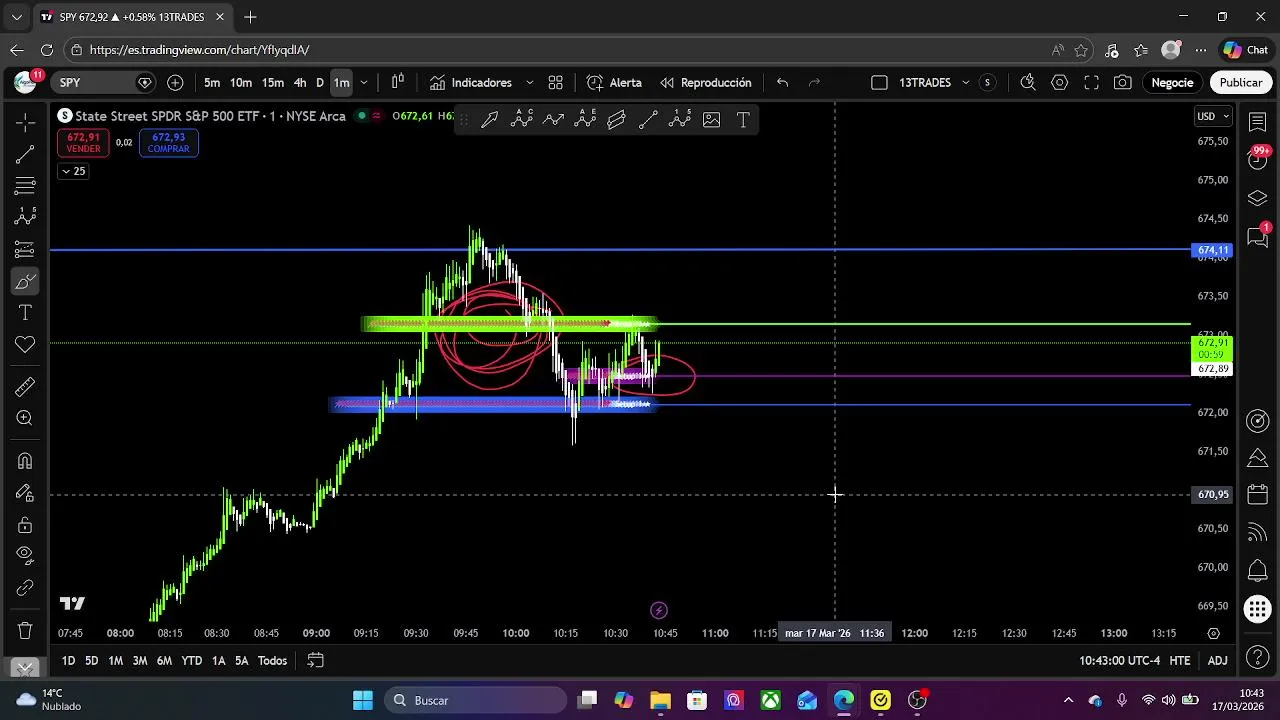The image size is (1280, 720).
Task: Expand the time interval dropdown chevron
Action: (x=364, y=83)
